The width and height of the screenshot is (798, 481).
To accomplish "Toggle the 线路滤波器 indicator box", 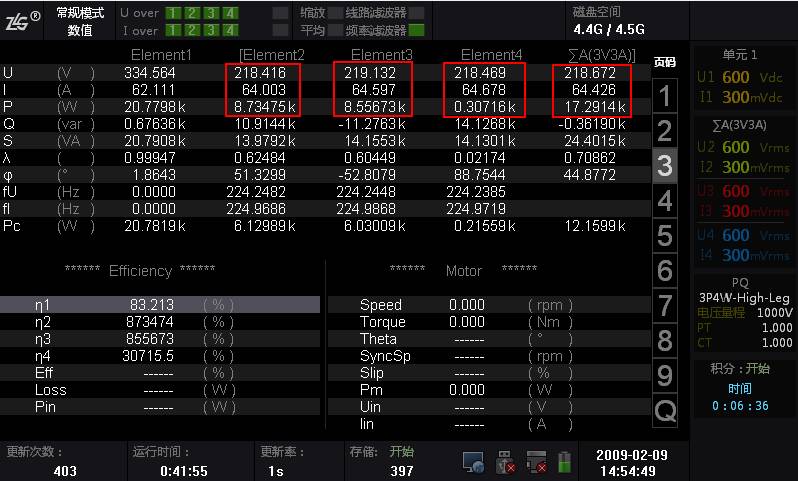I will click(416, 13).
